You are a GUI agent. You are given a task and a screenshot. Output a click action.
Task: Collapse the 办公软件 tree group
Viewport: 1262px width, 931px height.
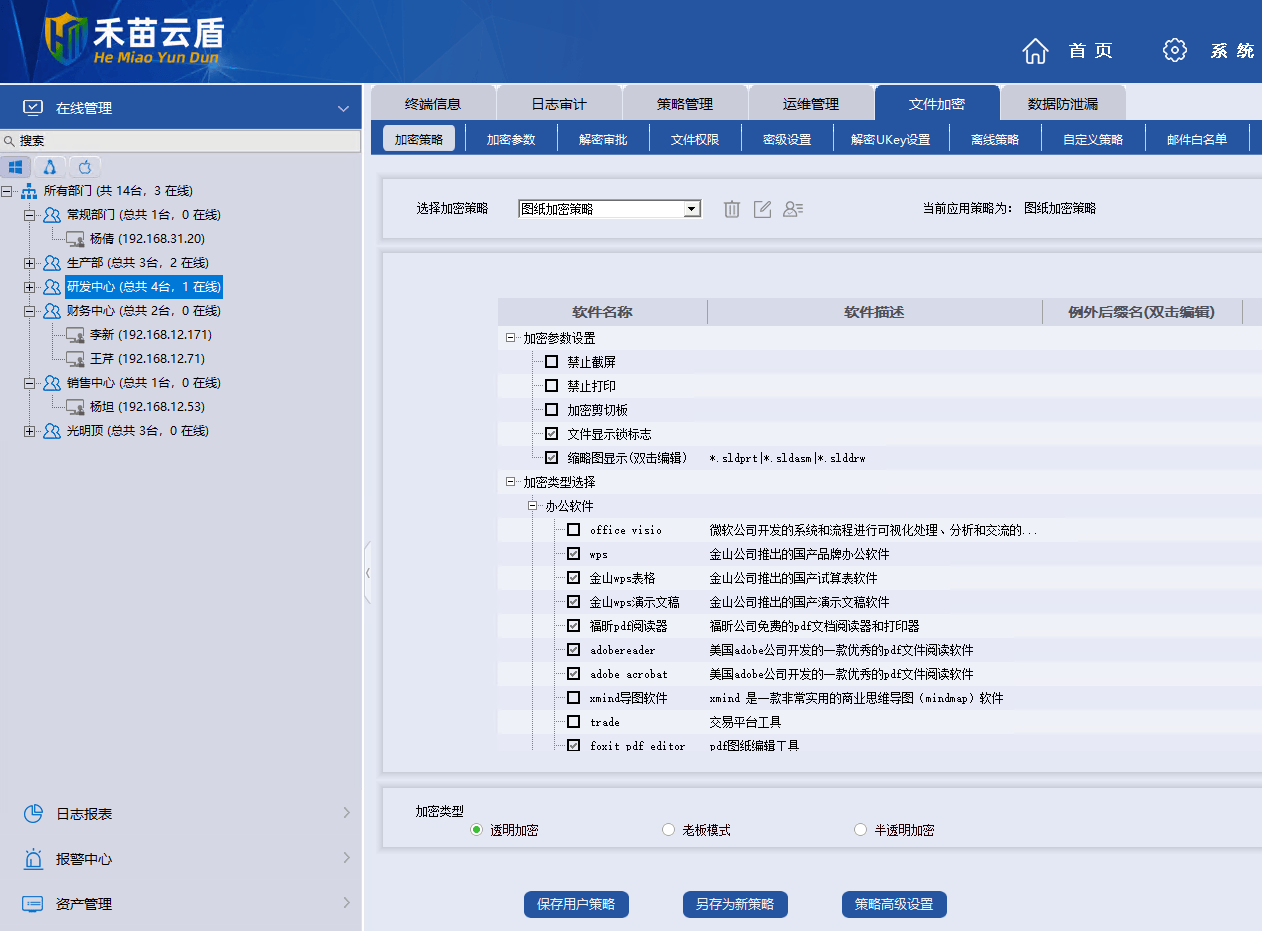(533, 506)
